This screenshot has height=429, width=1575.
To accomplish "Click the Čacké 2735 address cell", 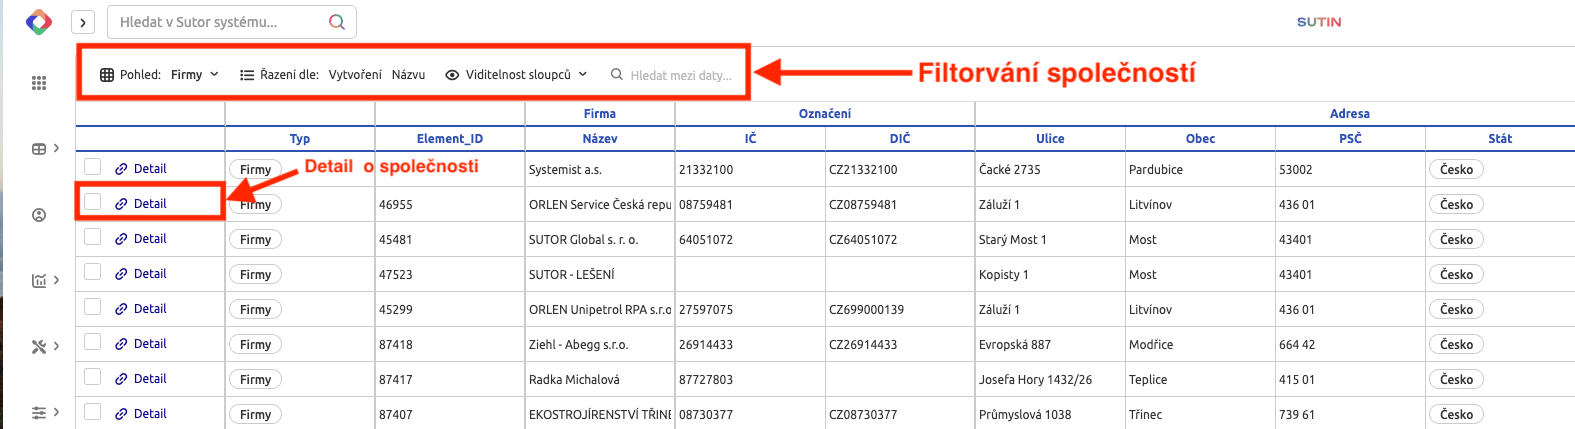I will point(1050,169).
